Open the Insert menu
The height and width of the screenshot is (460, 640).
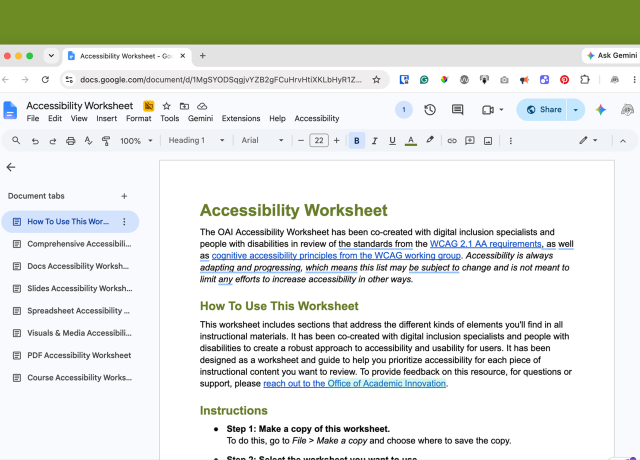tap(107, 118)
